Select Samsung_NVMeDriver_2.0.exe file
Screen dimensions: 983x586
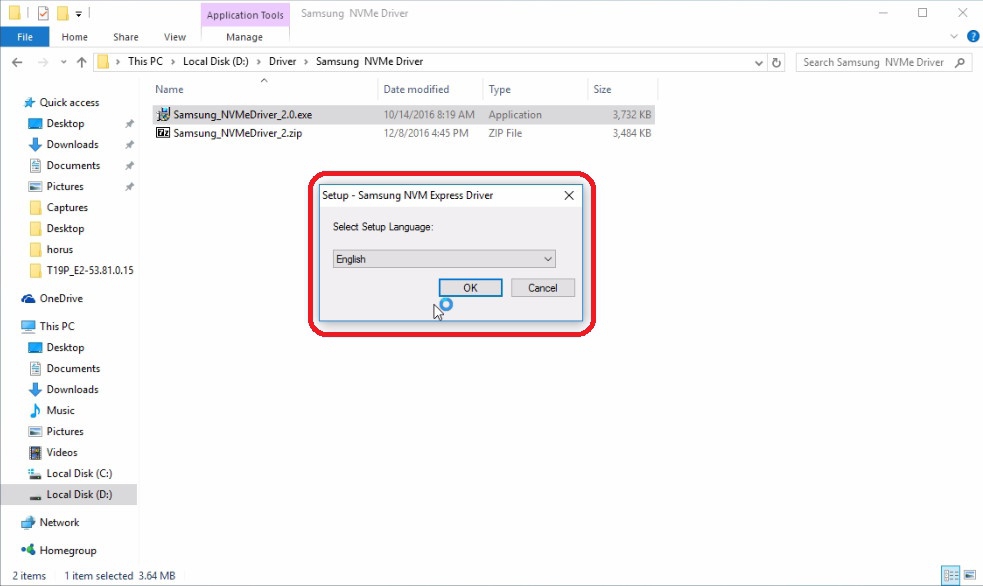403,115
